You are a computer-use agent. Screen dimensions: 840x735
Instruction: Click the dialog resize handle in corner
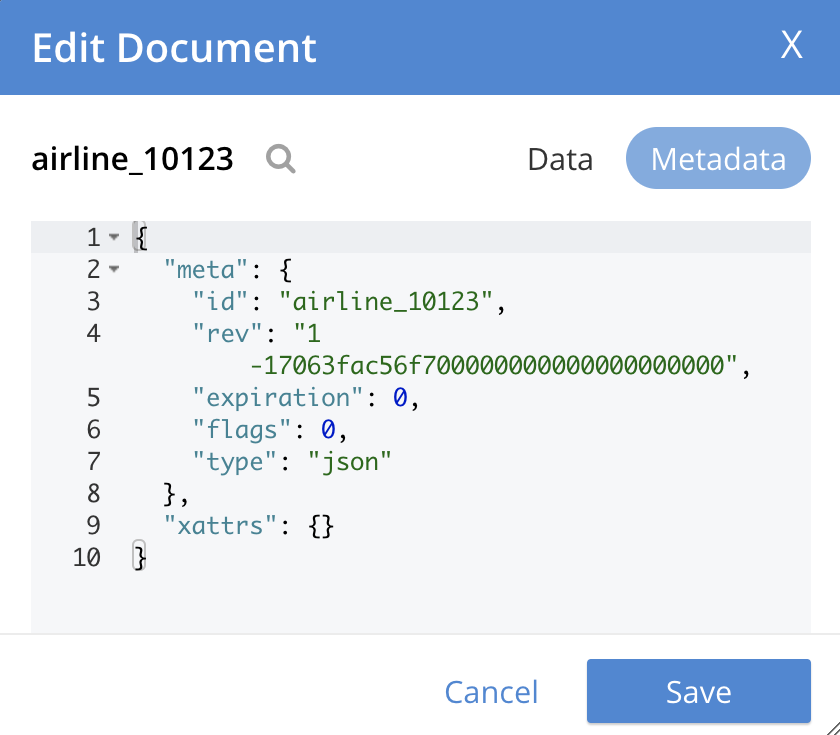(x=828, y=724)
